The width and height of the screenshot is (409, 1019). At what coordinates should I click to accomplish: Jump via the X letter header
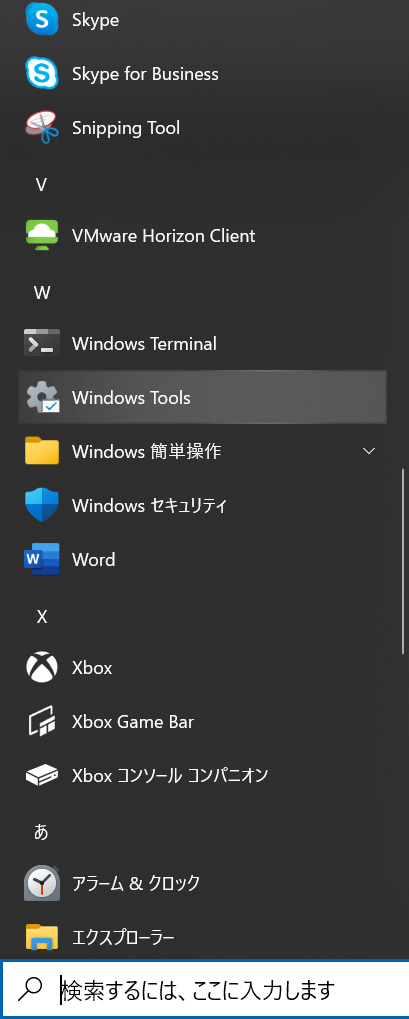[42, 617]
